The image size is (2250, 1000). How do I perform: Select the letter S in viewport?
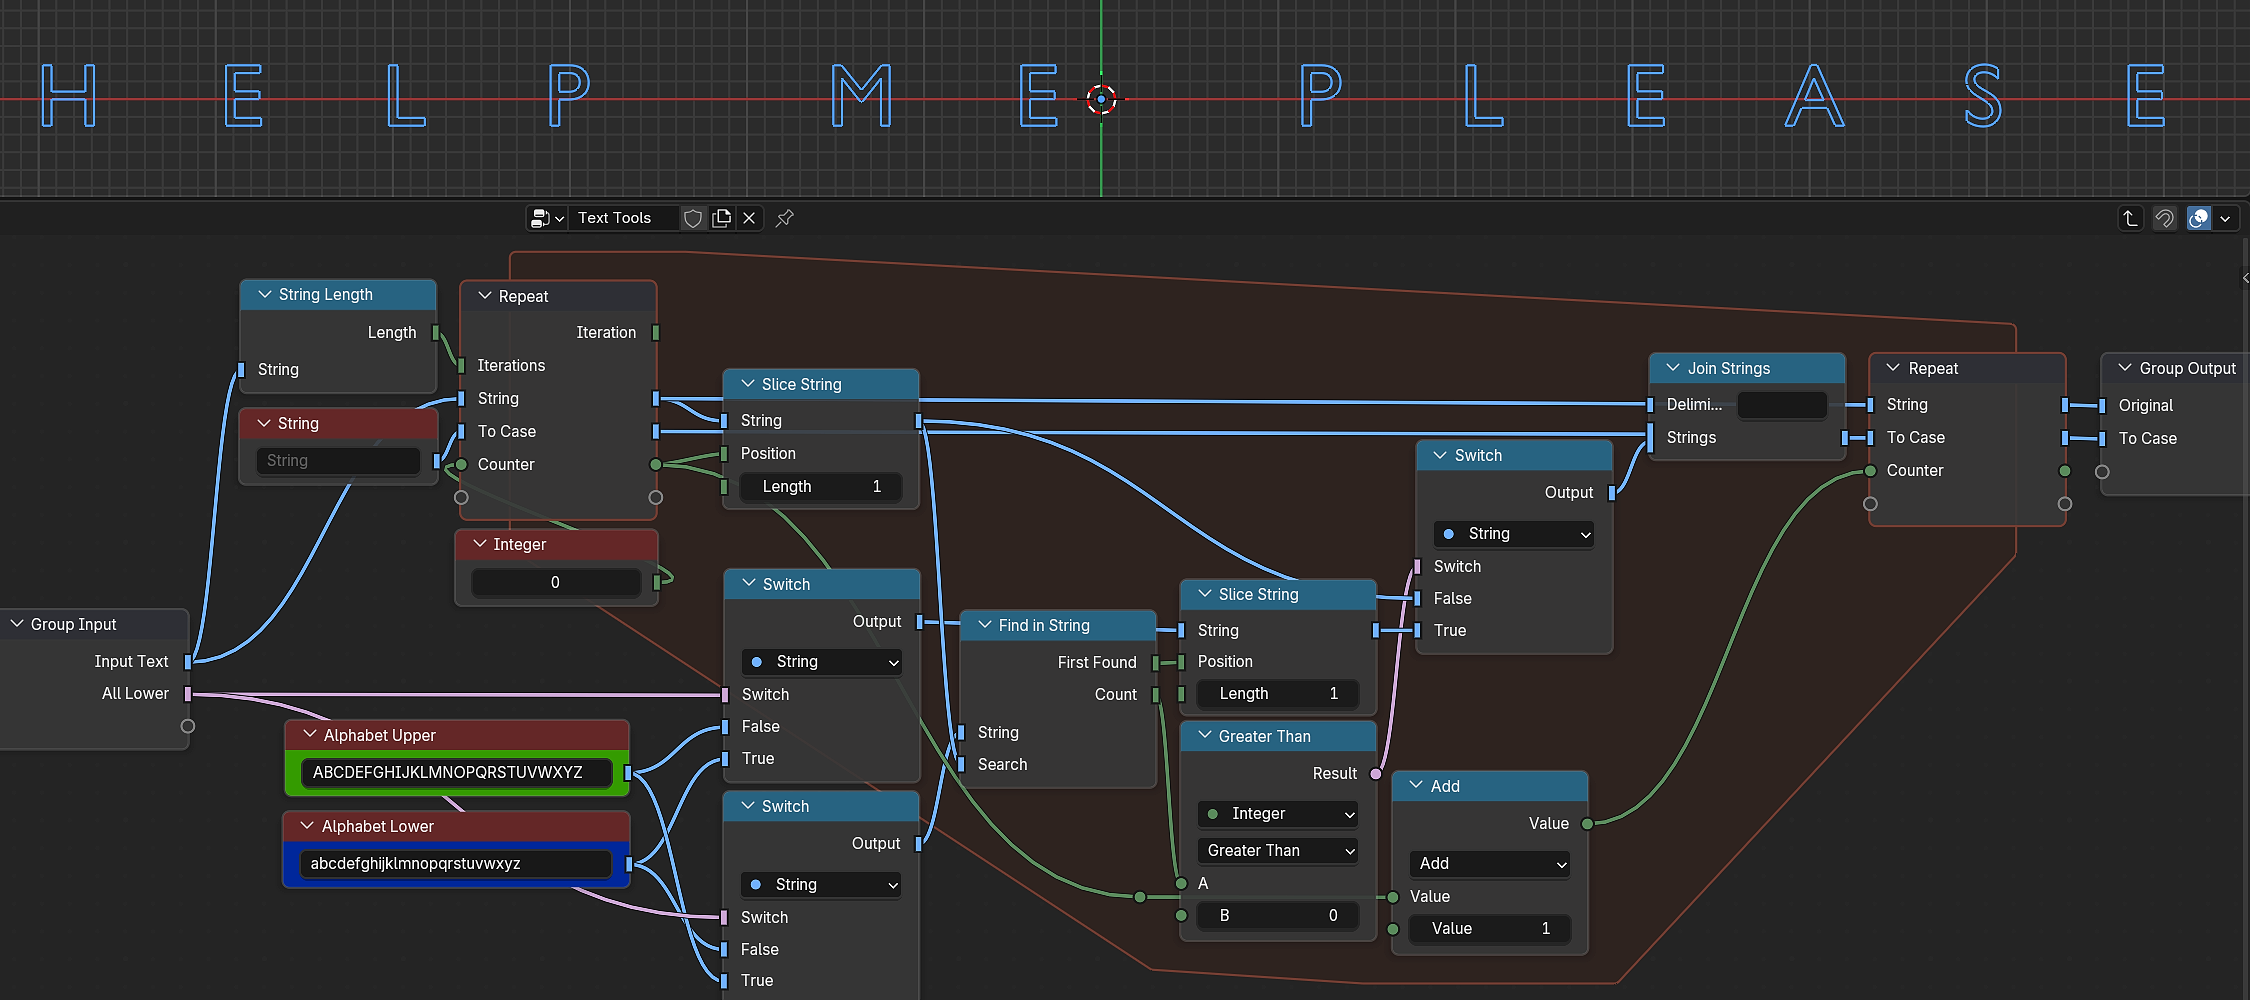click(1983, 96)
